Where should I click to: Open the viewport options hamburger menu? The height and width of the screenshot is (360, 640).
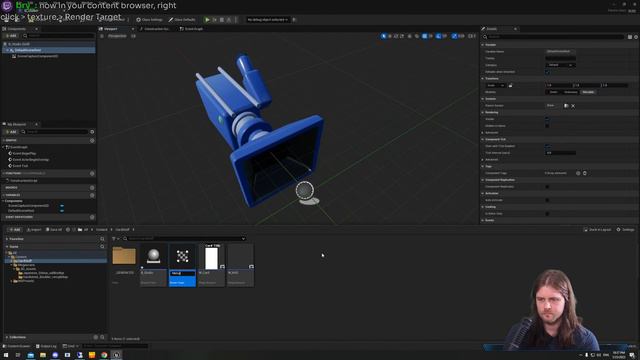102,36
